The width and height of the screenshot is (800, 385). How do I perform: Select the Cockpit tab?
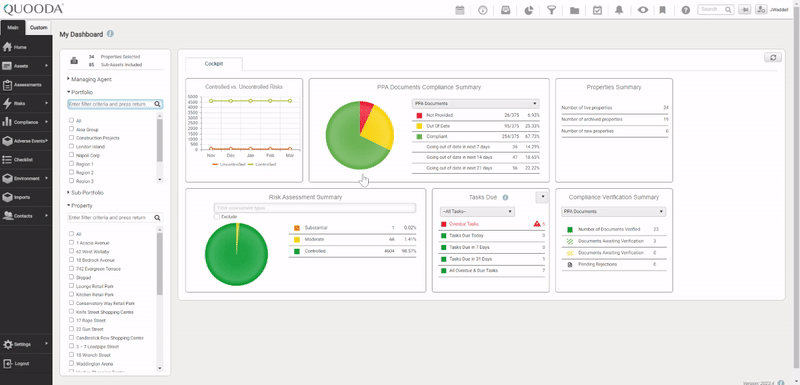[x=214, y=64]
